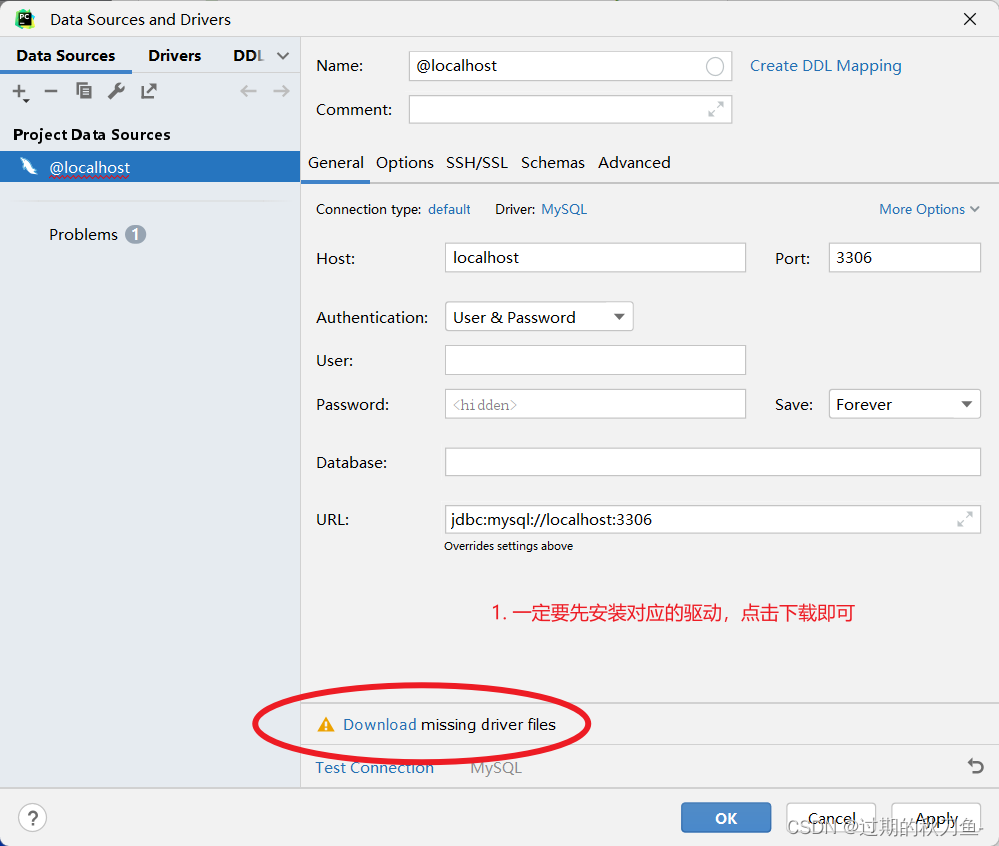
Task: Open the Save password dropdown
Action: [x=904, y=404]
